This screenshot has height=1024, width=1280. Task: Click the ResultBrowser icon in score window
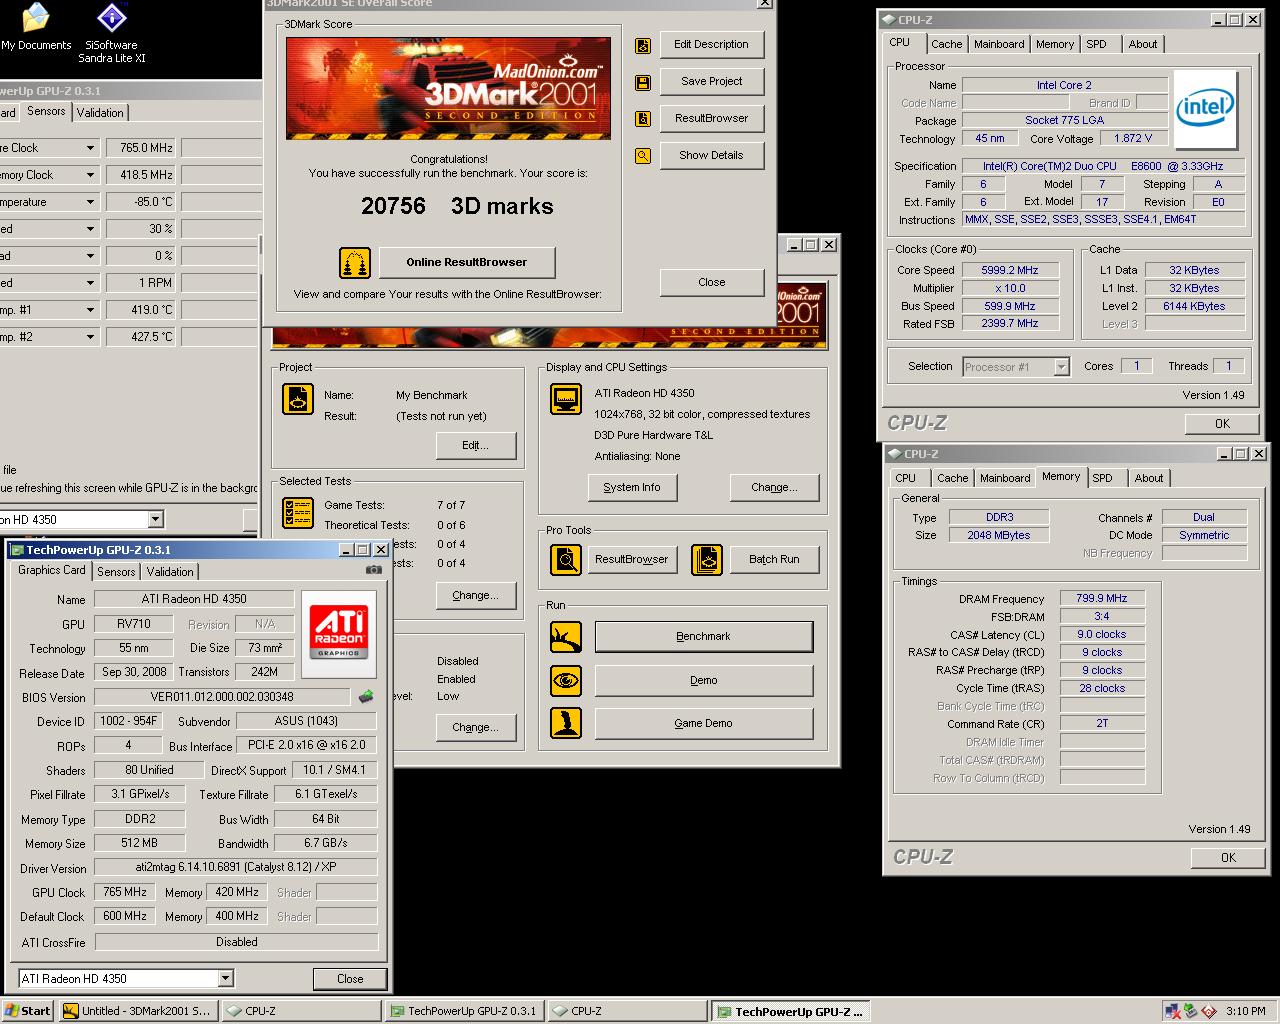643,119
